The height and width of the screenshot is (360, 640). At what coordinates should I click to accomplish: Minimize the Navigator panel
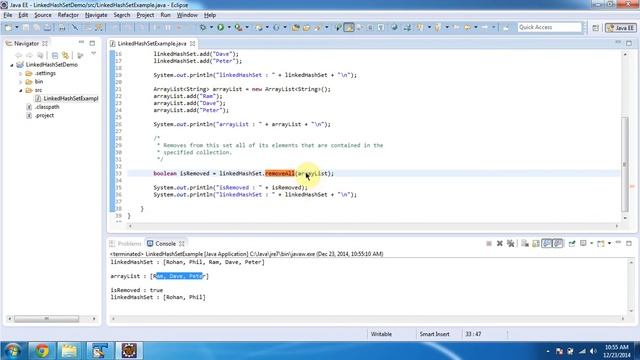(x=81, y=43)
